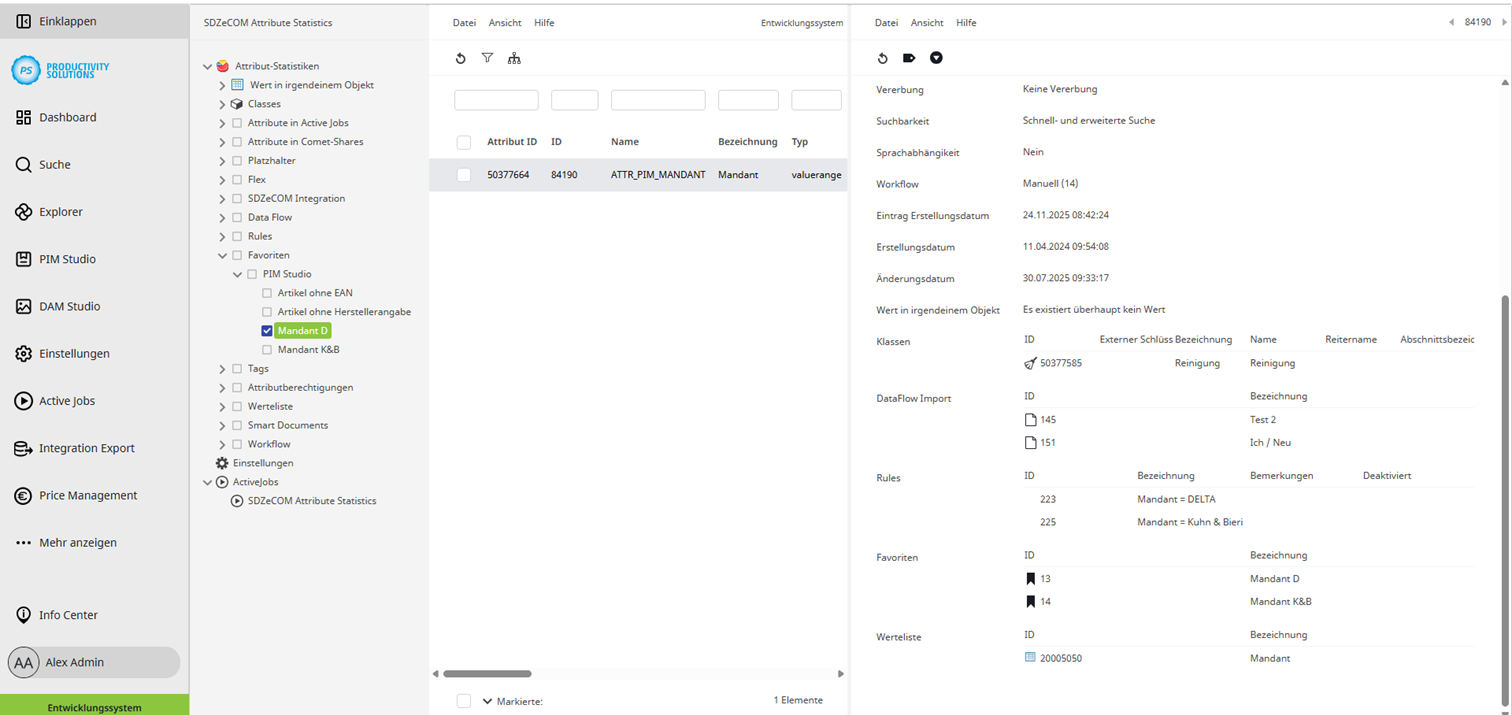
Task: Select the checkbox for attribute 50377664
Action: coord(463,174)
